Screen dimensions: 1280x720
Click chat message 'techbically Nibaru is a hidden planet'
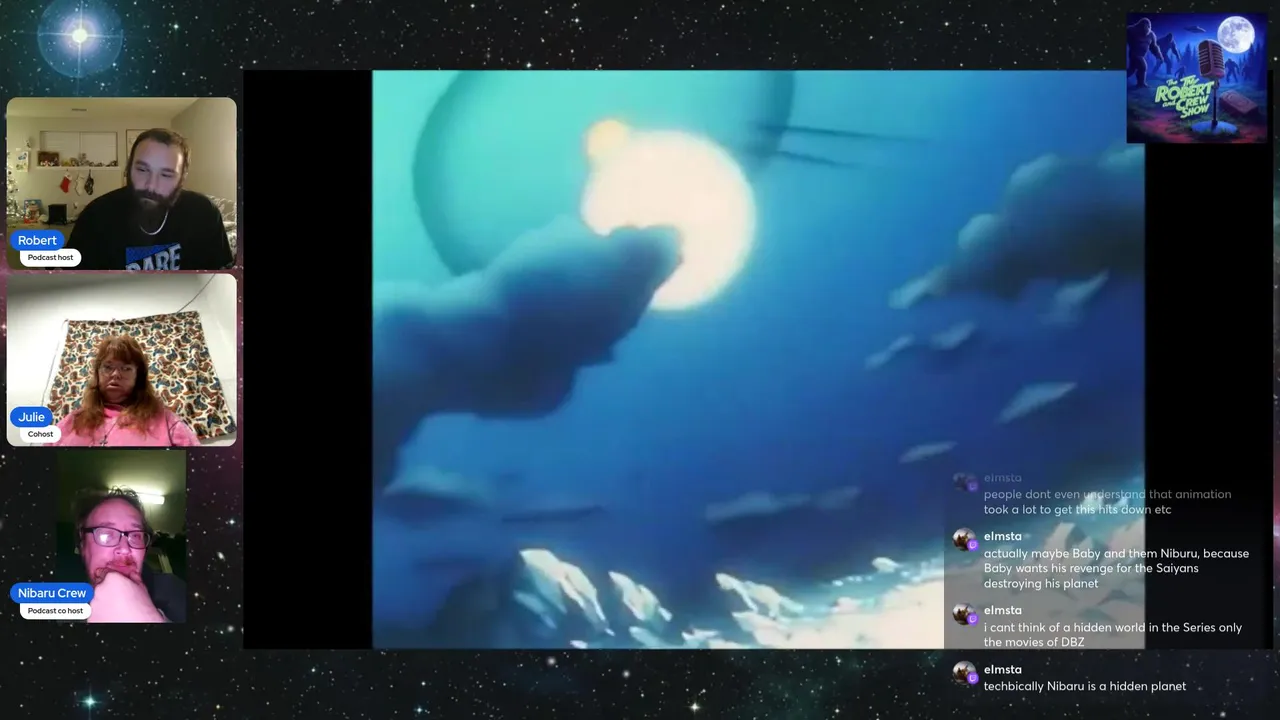tap(1085, 686)
